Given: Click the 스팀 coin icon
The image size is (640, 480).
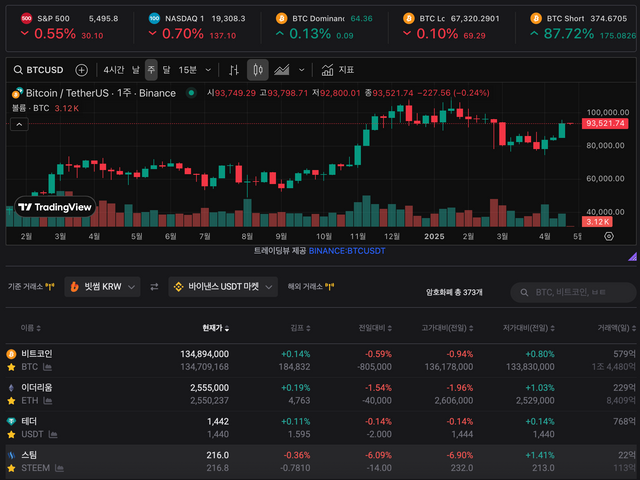Looking at the screenshot, I should point(11,455).
